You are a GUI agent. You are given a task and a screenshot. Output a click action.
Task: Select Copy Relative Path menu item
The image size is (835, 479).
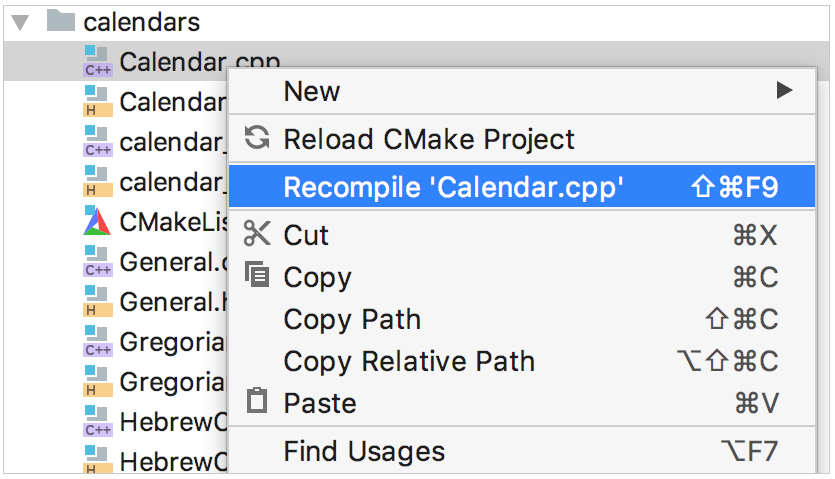pyautogui.click(x=522, y=361)
